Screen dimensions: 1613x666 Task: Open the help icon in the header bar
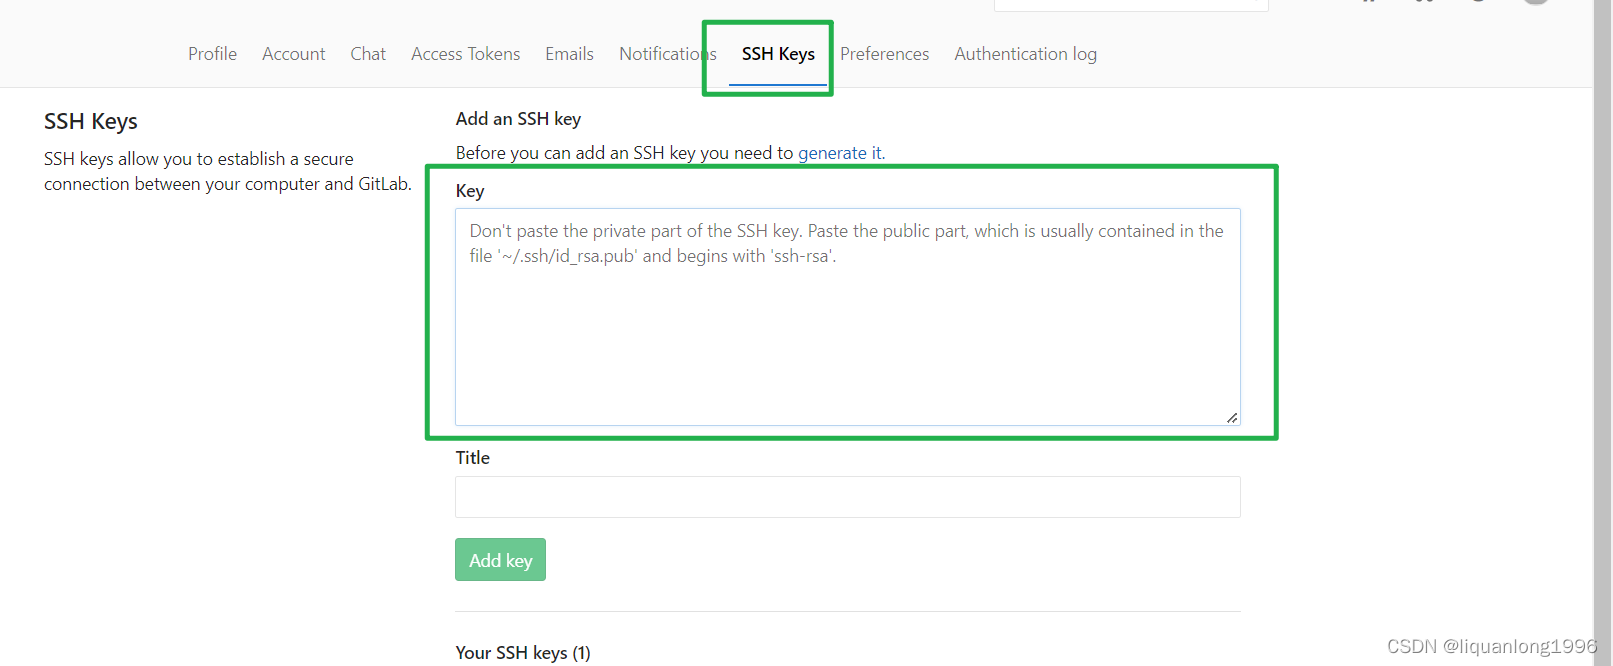pyautogui.click(x=1478, y=4)
